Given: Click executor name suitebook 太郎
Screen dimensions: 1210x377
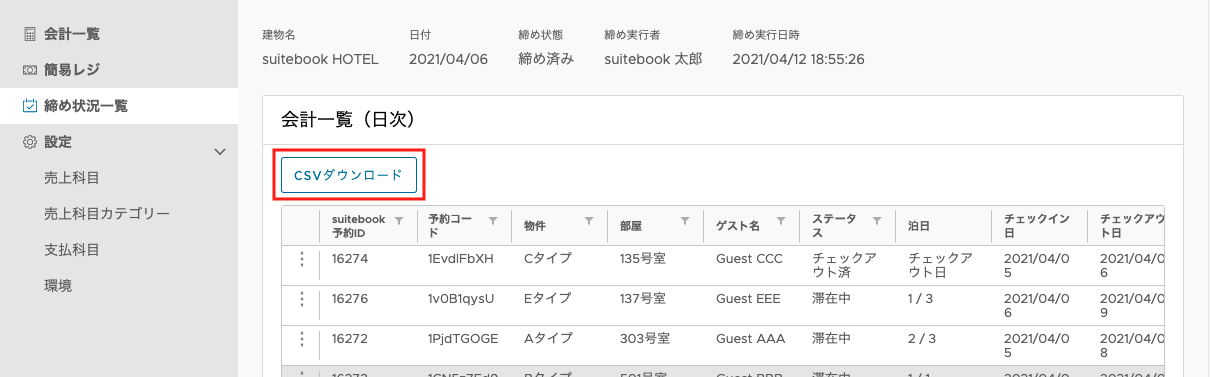Looking at the screenshot, I should [x=654, y=59].
